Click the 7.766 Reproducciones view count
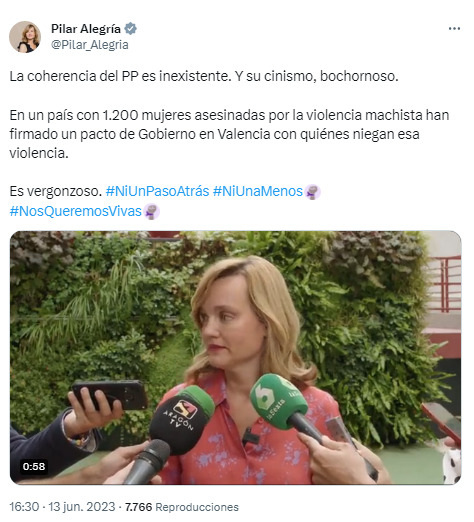The height and width of the screenshot is (522, 474). [x=182, y=507]
